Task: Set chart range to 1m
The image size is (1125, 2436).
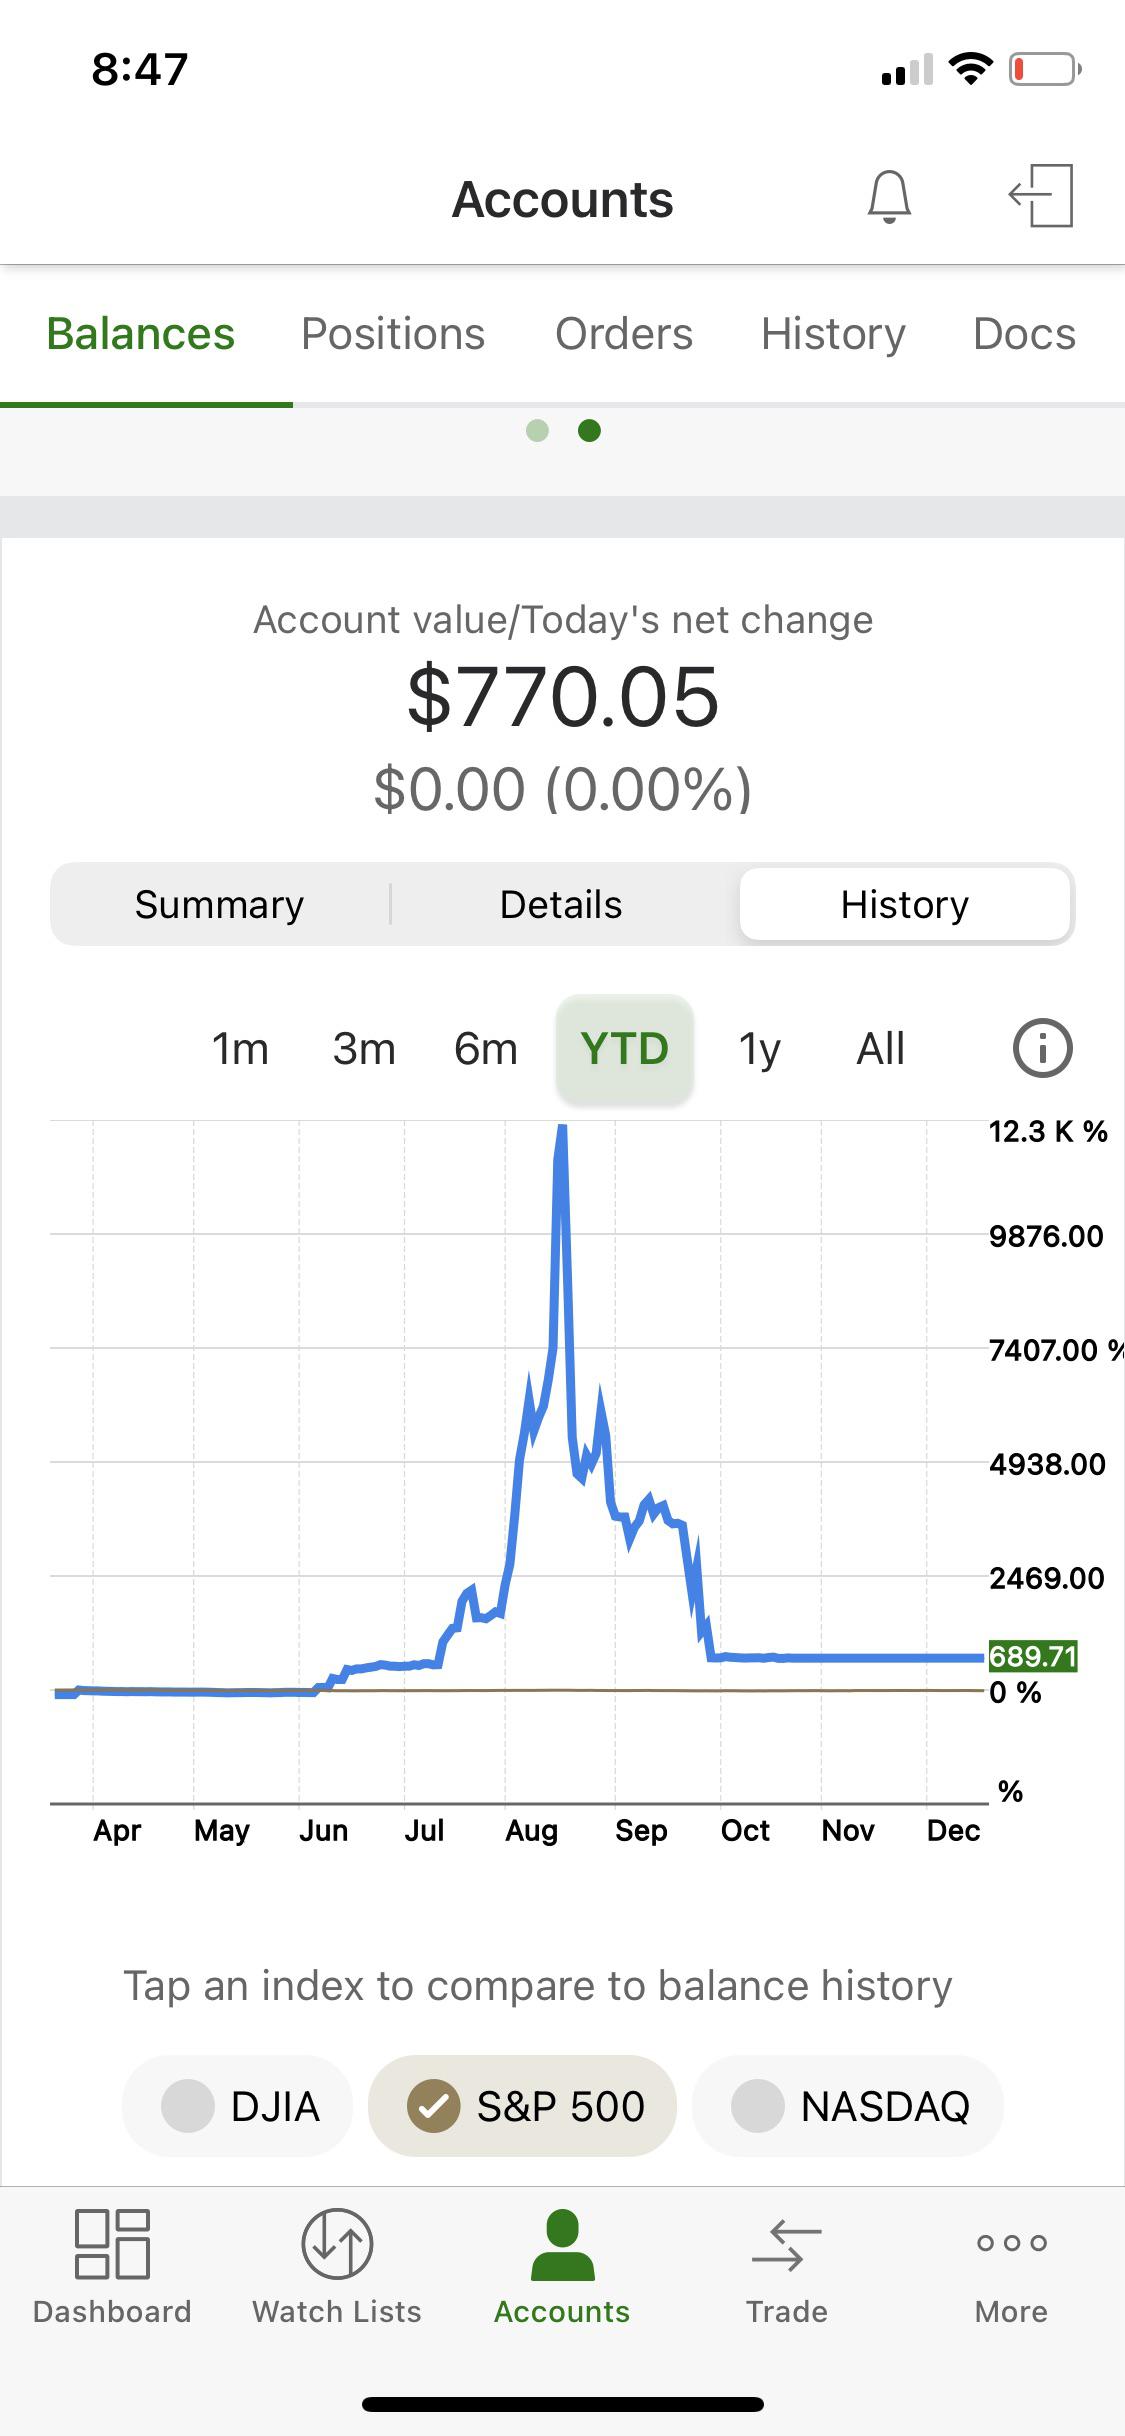Action: coord(240,1049)
